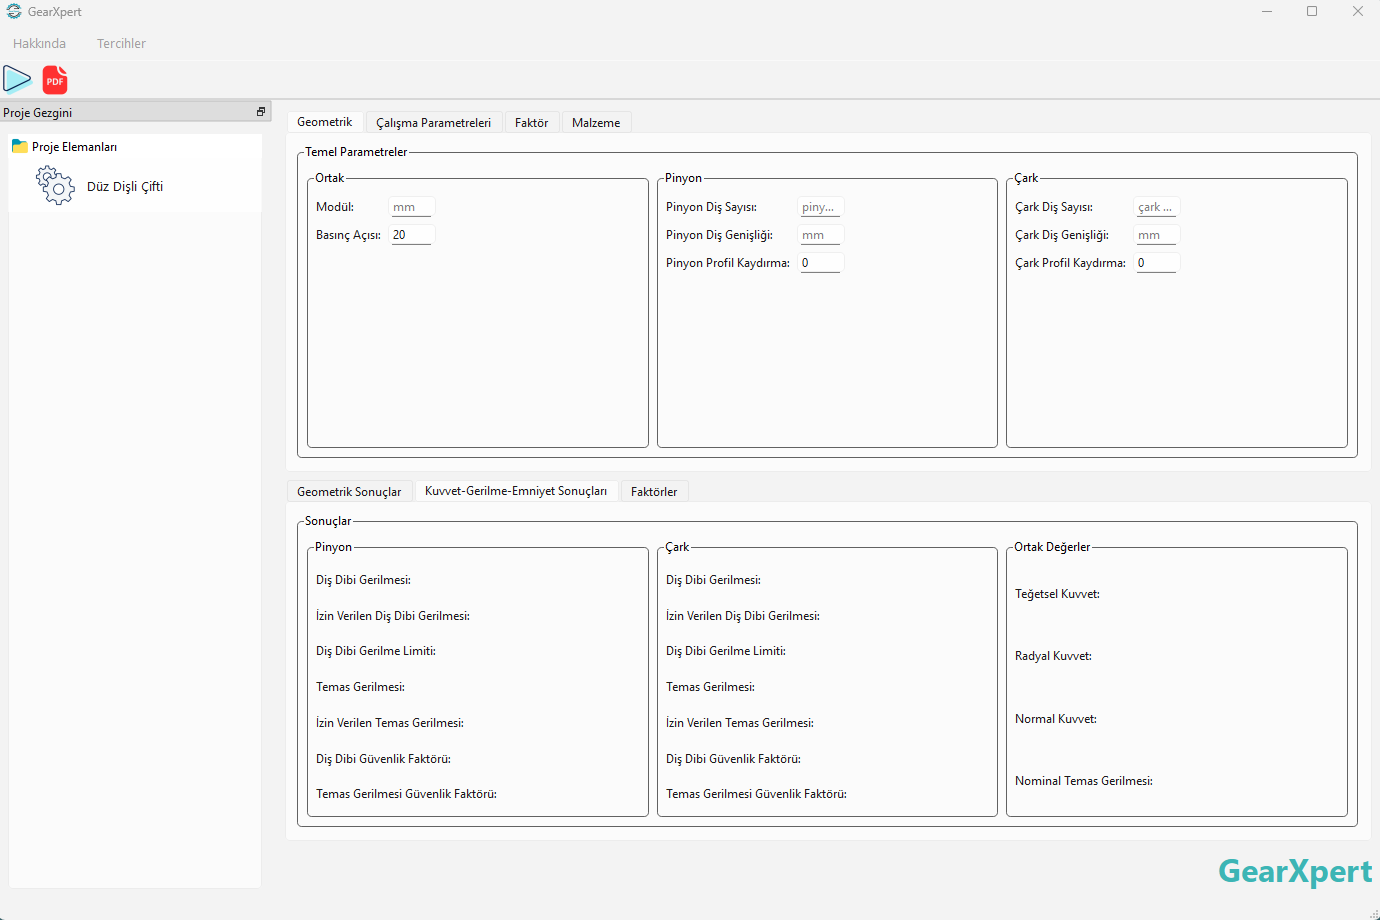Show the Faktörler results tab
Viewport: 1380px width, 920px height.
(654, 492)
